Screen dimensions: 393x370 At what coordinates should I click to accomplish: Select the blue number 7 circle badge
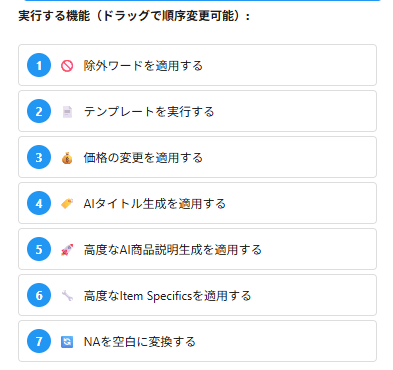pos(39,341)
